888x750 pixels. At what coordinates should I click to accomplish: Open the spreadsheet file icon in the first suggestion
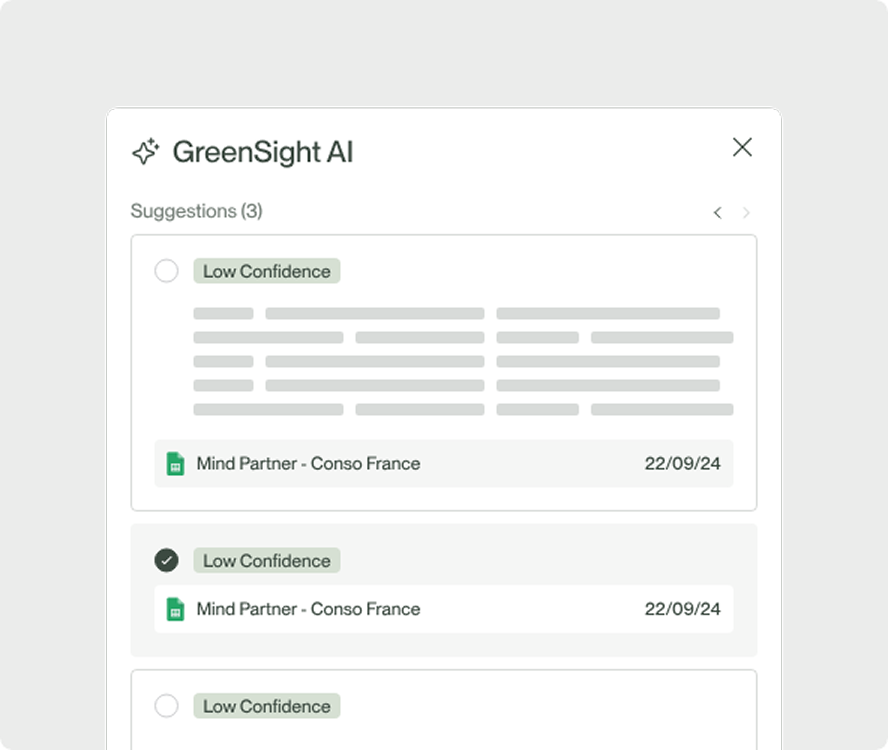click(176, 464)
